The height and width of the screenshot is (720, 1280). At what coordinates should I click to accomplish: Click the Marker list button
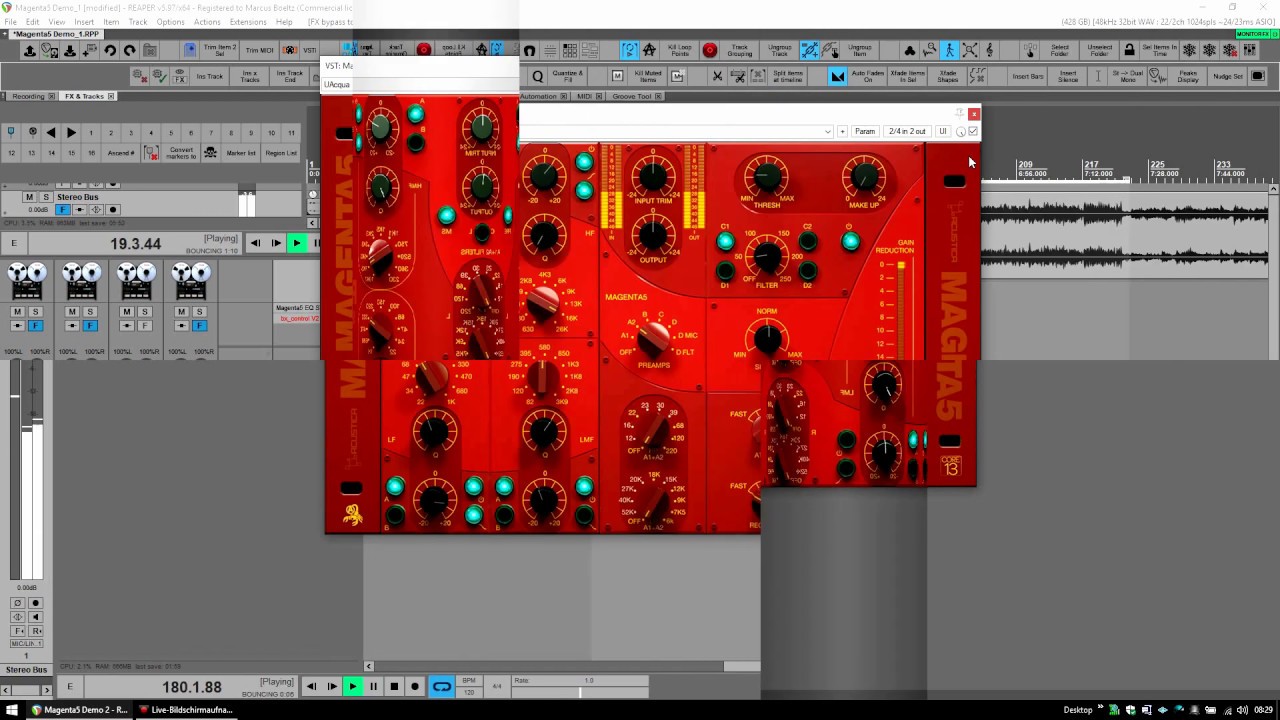tap(241, 153)
